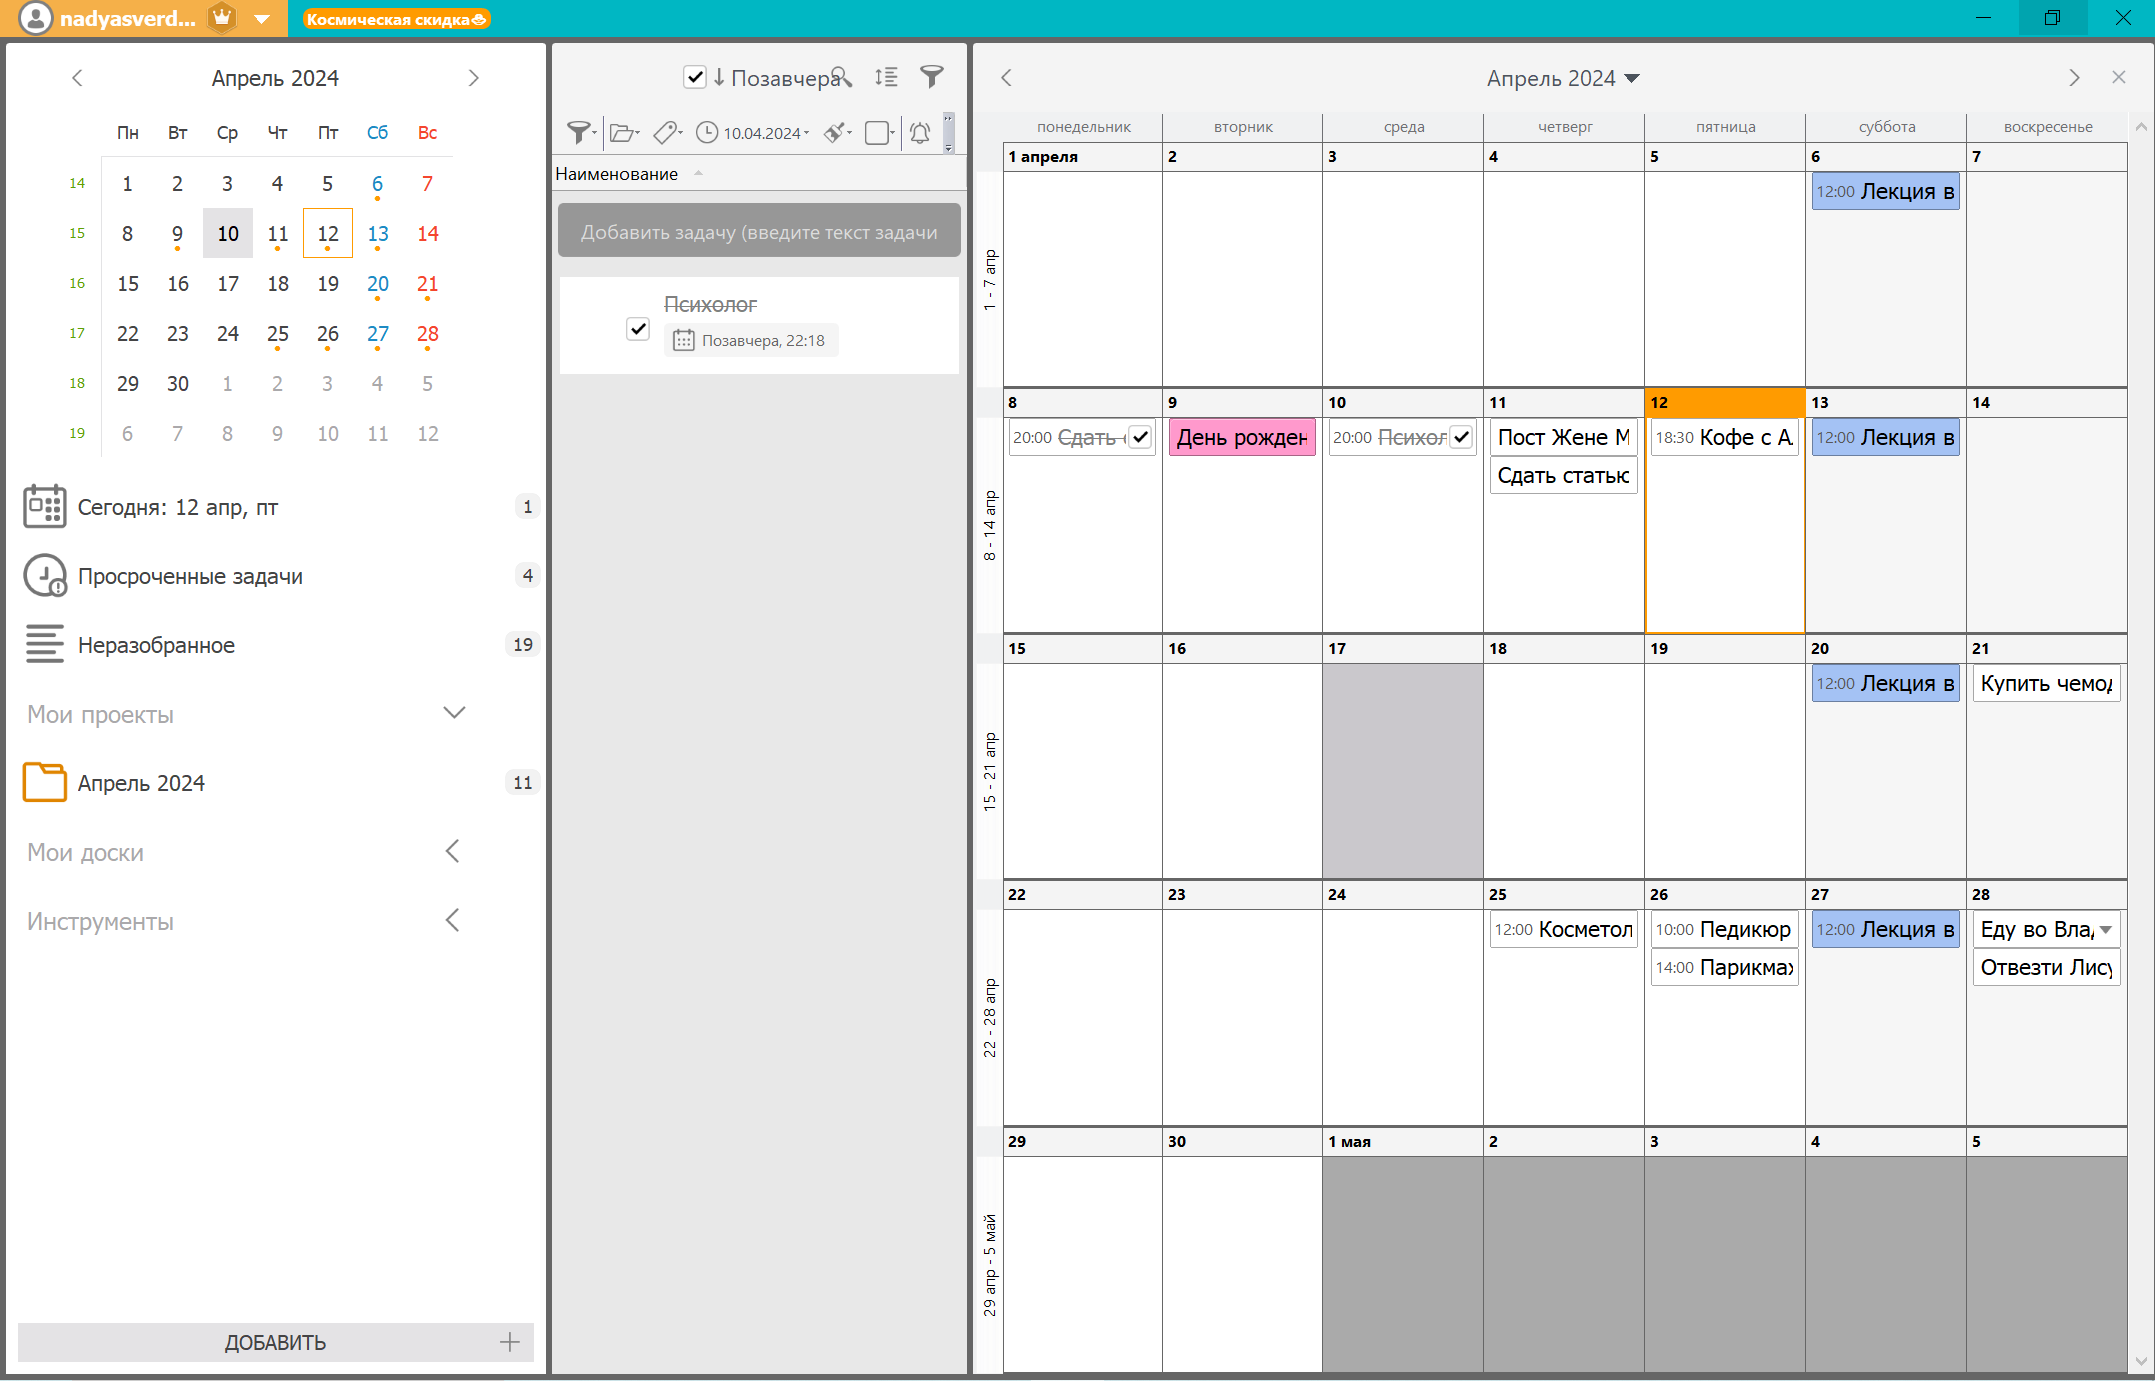
Task: Click the Добавить задачу input field
Action: pyautogui.click(x=759, y=232)
